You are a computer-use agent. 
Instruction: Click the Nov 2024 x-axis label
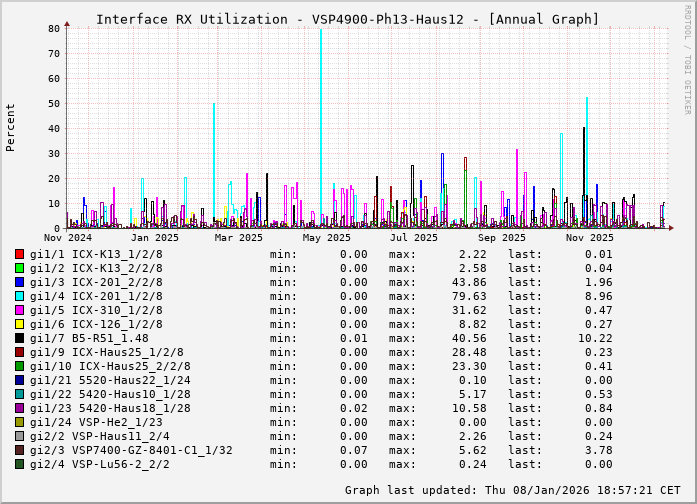point(67,238)
